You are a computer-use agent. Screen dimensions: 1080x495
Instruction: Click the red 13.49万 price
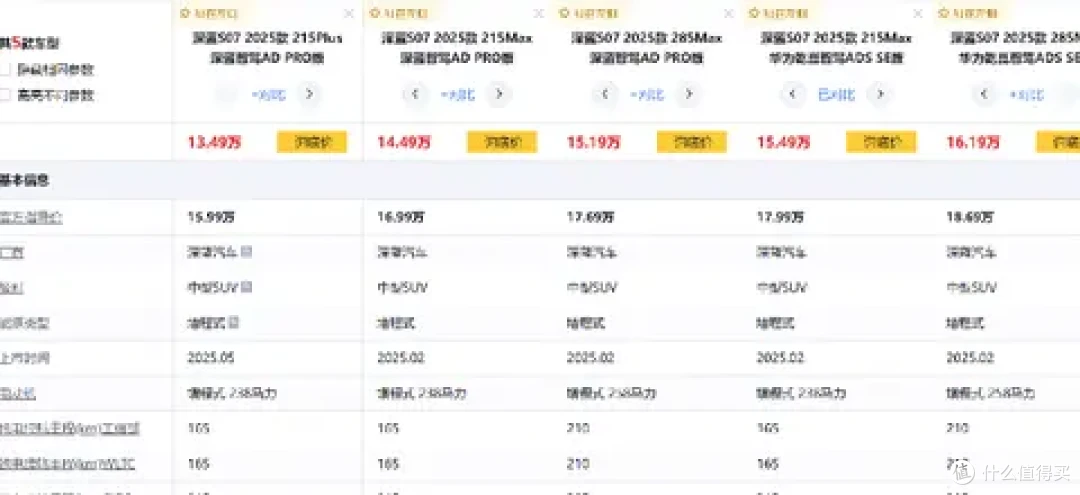click(214, 143)
